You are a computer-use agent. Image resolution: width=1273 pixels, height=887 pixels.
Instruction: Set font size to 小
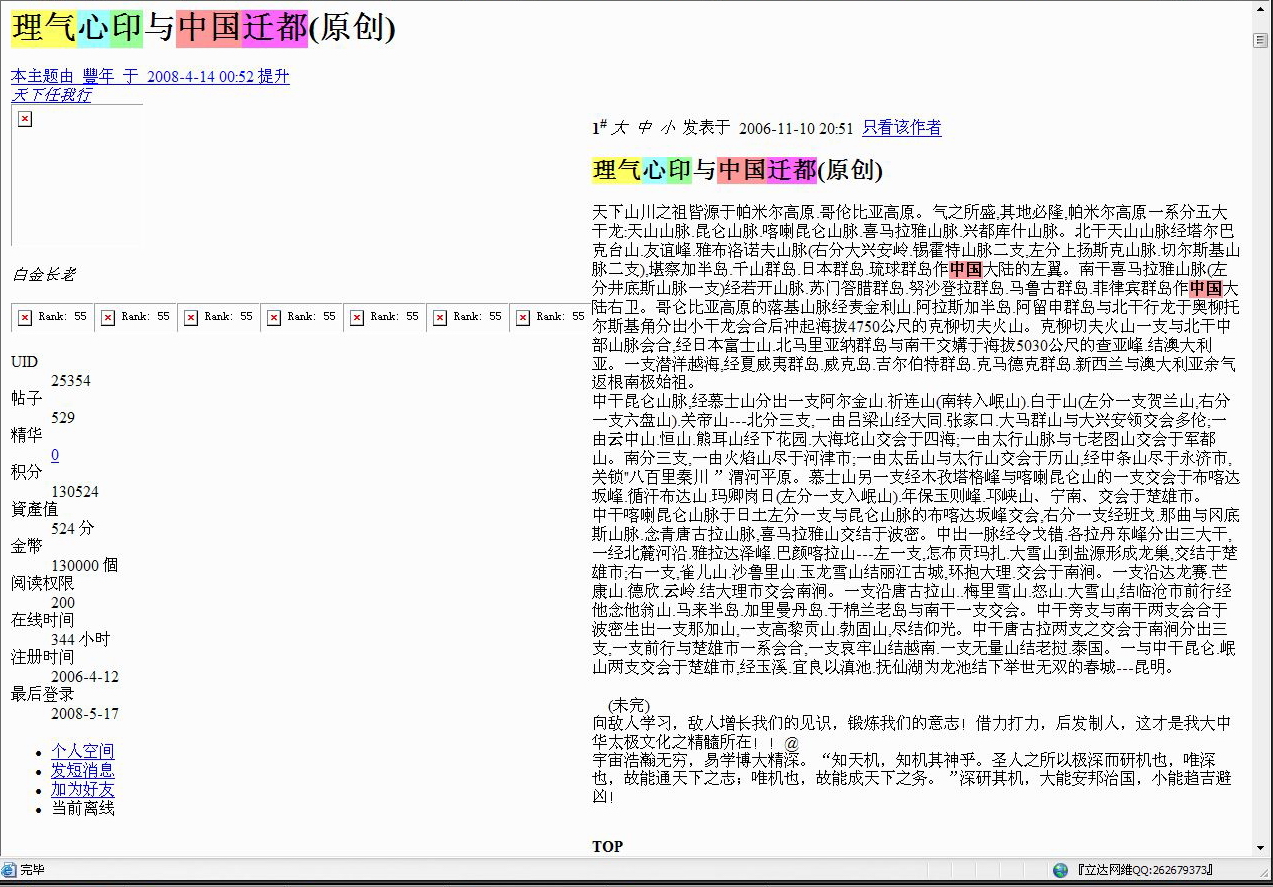(667, 128)
